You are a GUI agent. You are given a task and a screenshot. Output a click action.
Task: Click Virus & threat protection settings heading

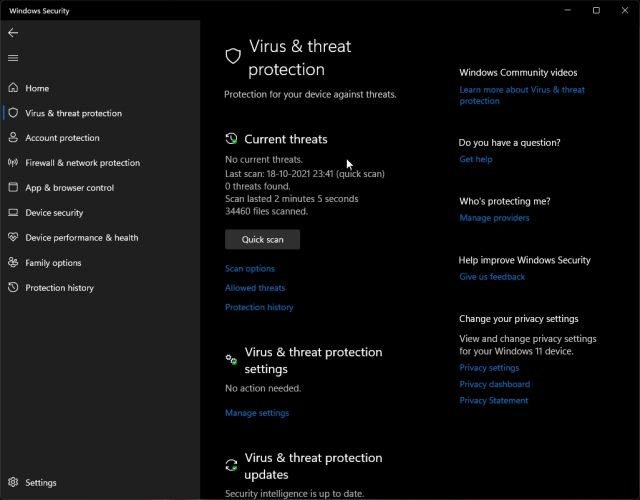pos(313,360)
